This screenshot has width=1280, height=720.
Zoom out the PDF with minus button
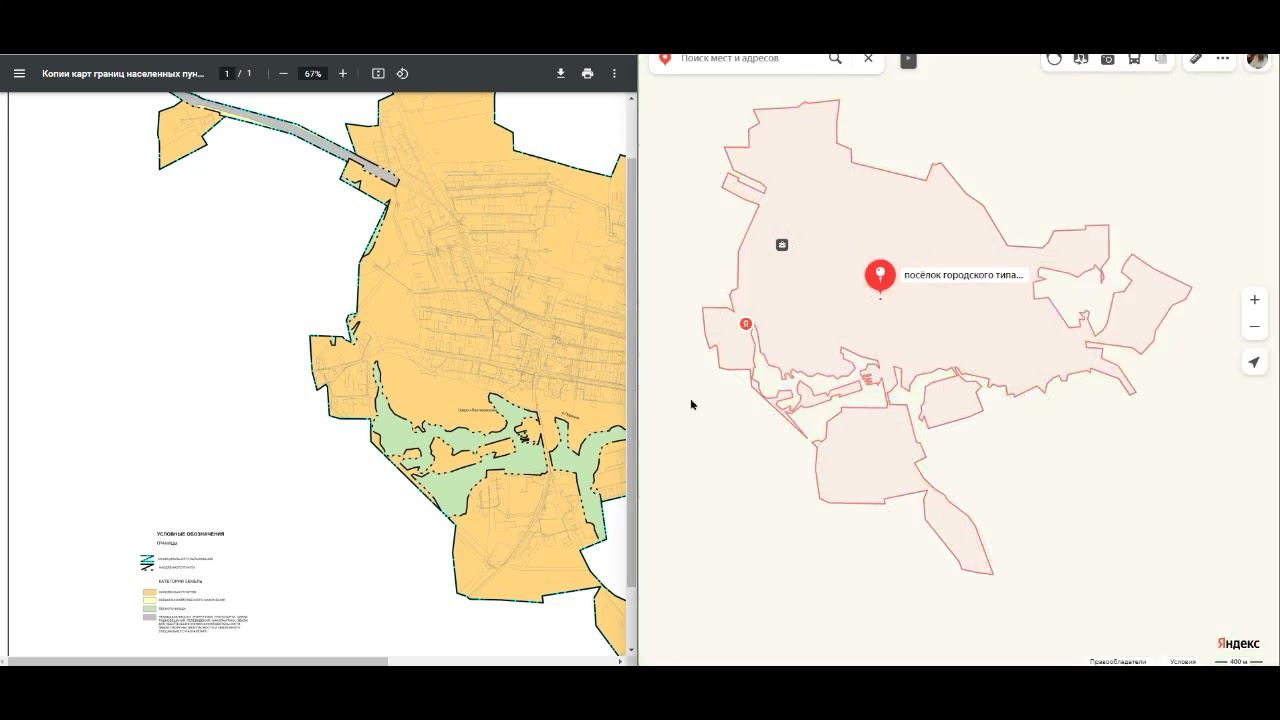point(283,73)
